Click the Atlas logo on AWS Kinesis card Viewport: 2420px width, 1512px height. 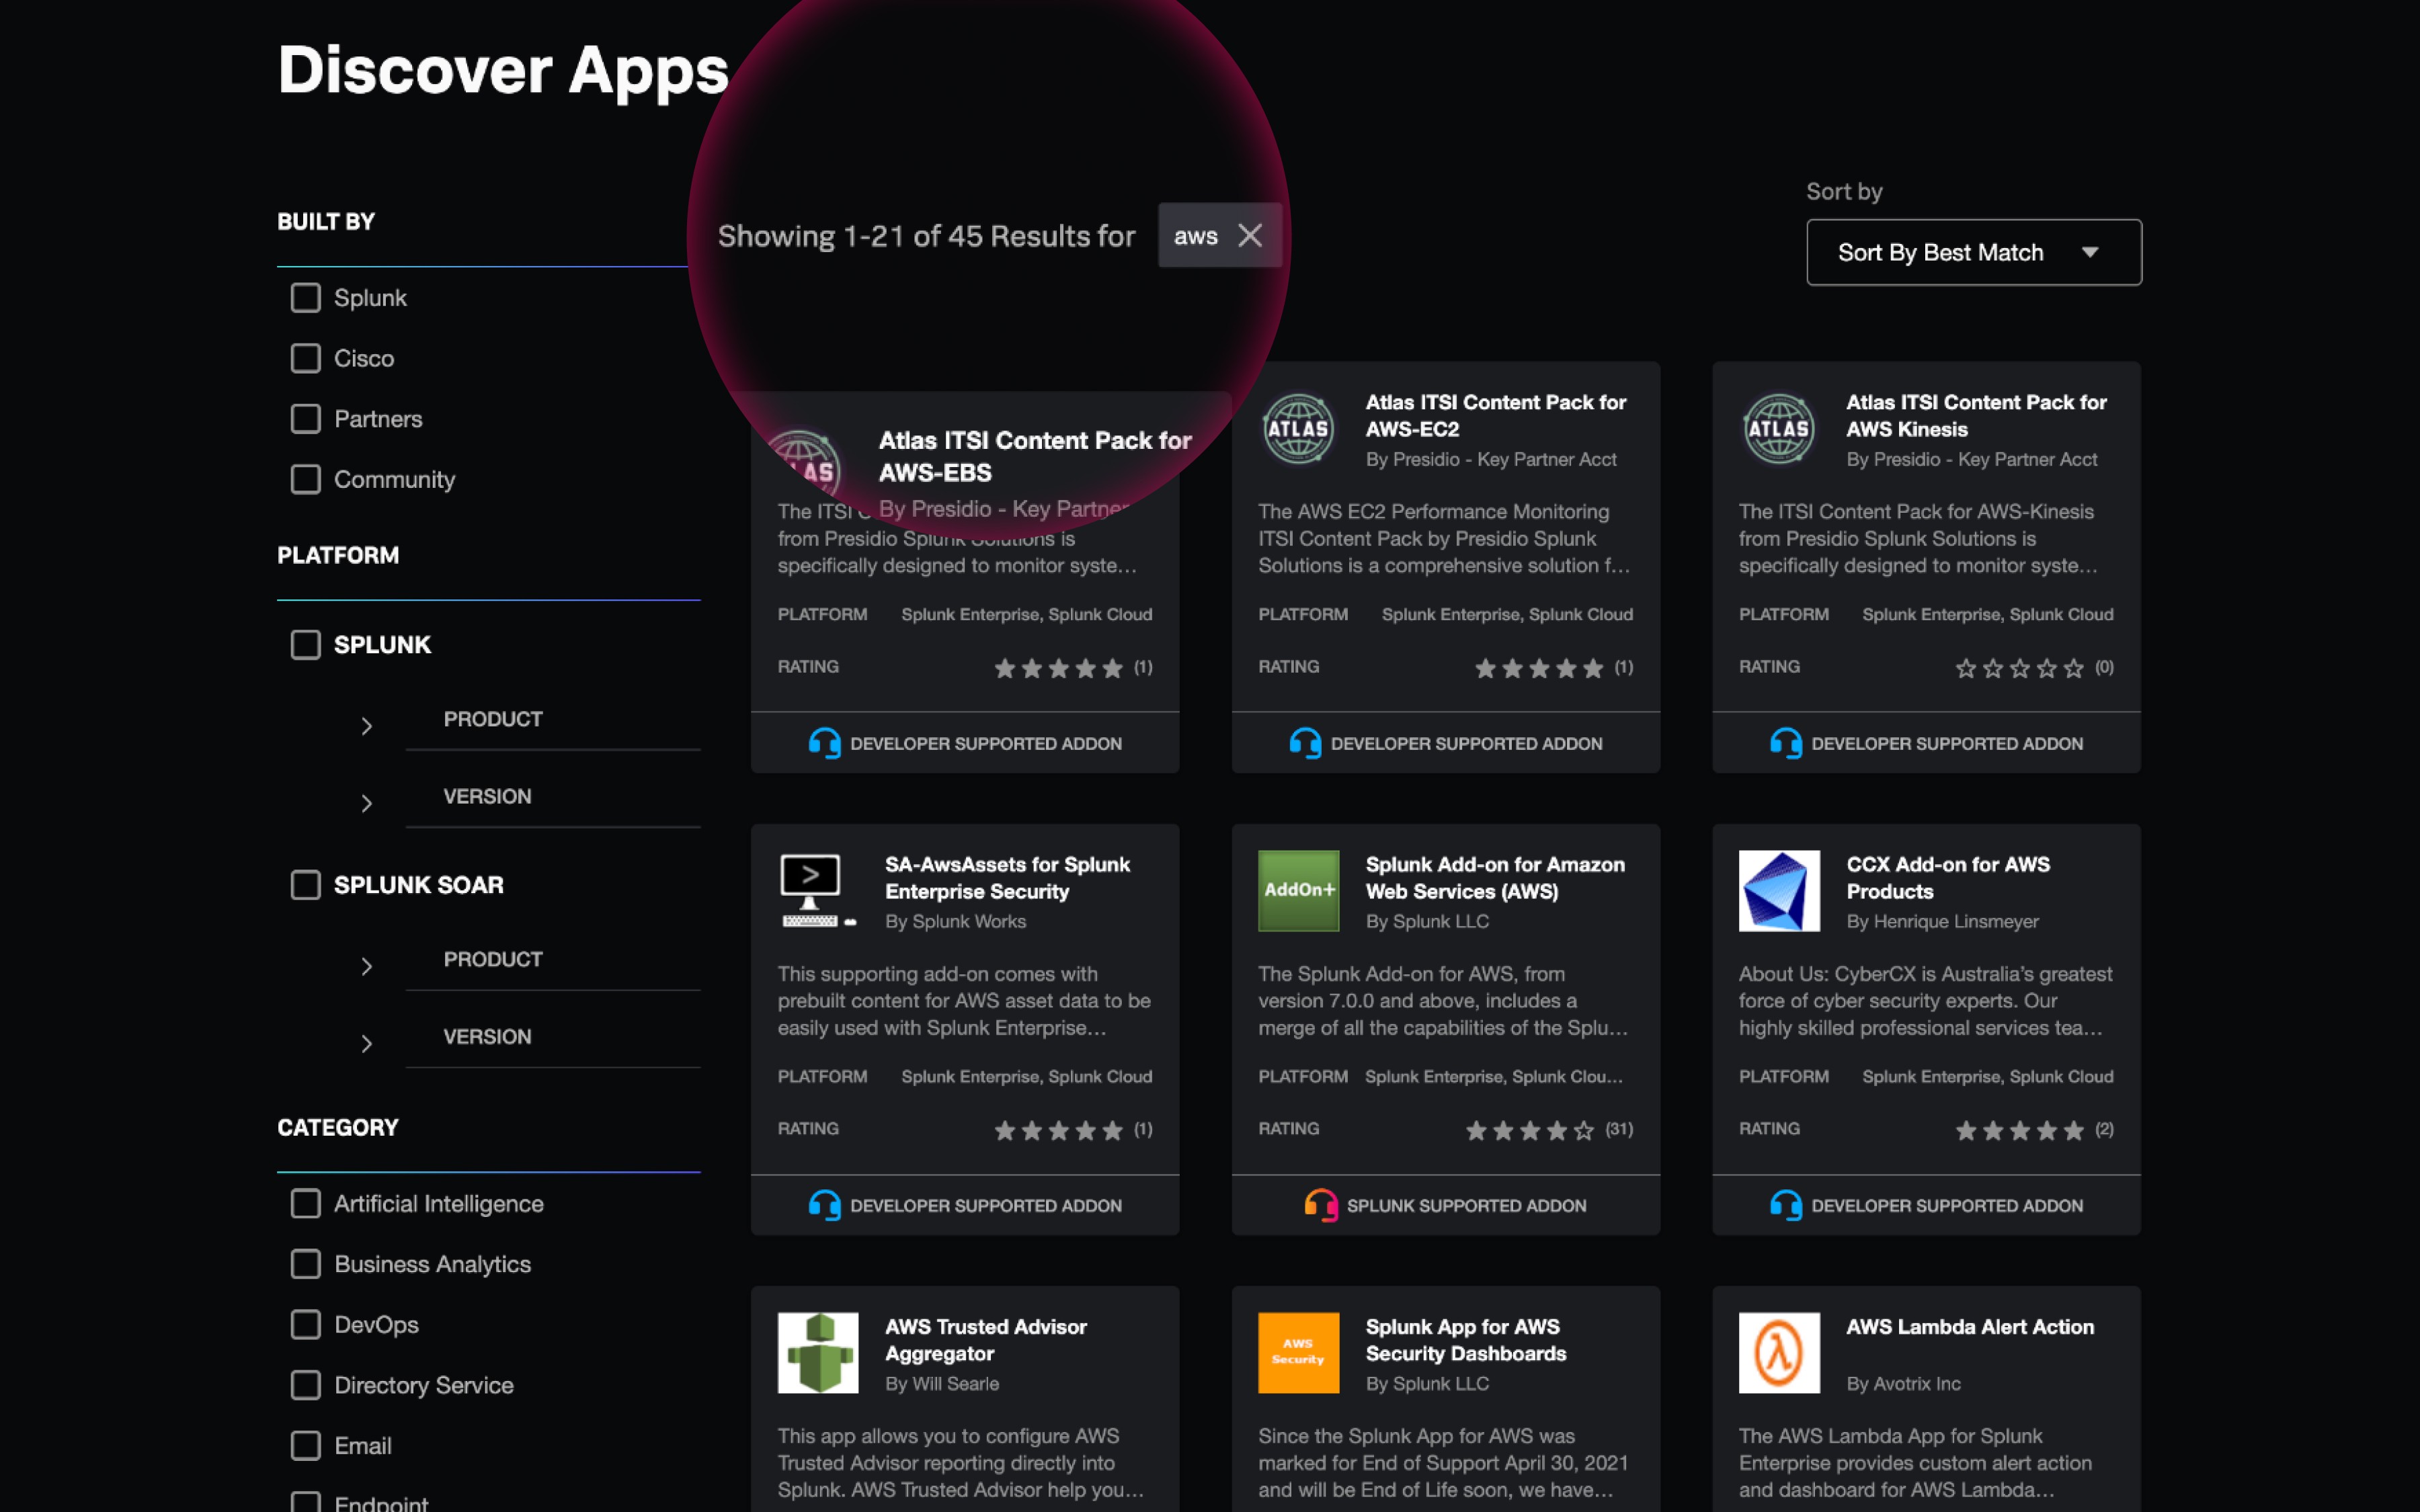1778,429
